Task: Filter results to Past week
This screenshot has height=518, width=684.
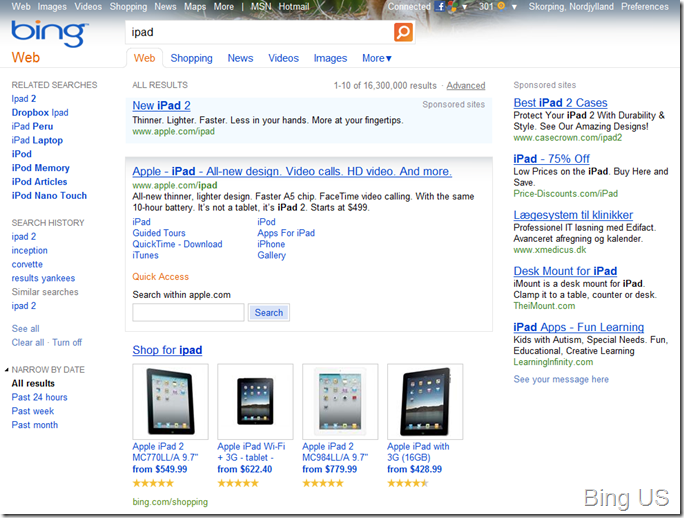Action: [x=33, y=411]
